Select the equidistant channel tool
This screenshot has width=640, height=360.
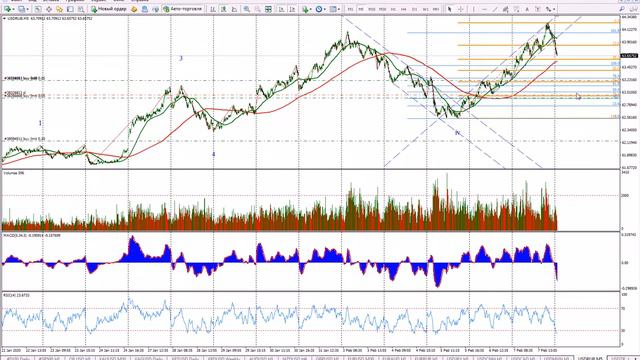point(506,9)
